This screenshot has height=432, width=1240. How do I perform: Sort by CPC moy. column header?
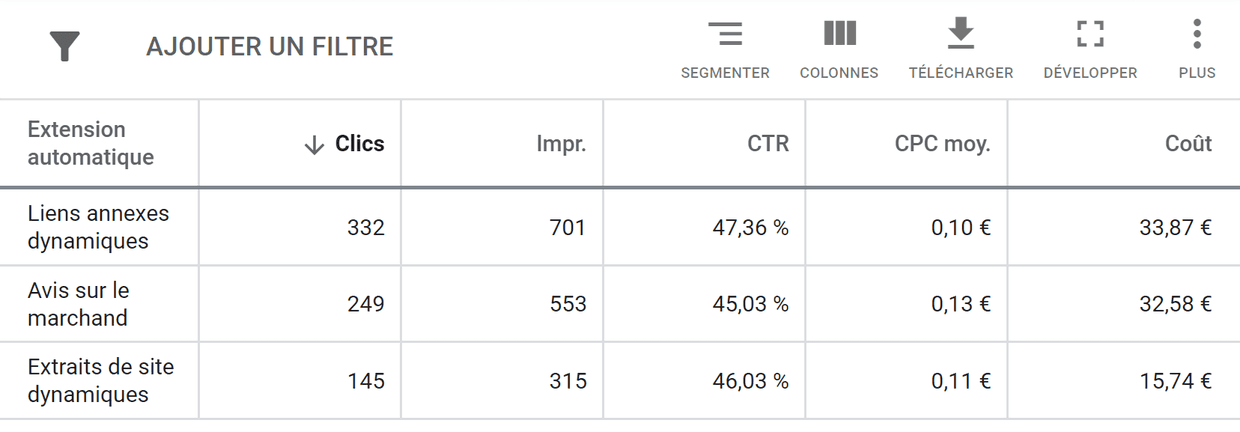942,144
